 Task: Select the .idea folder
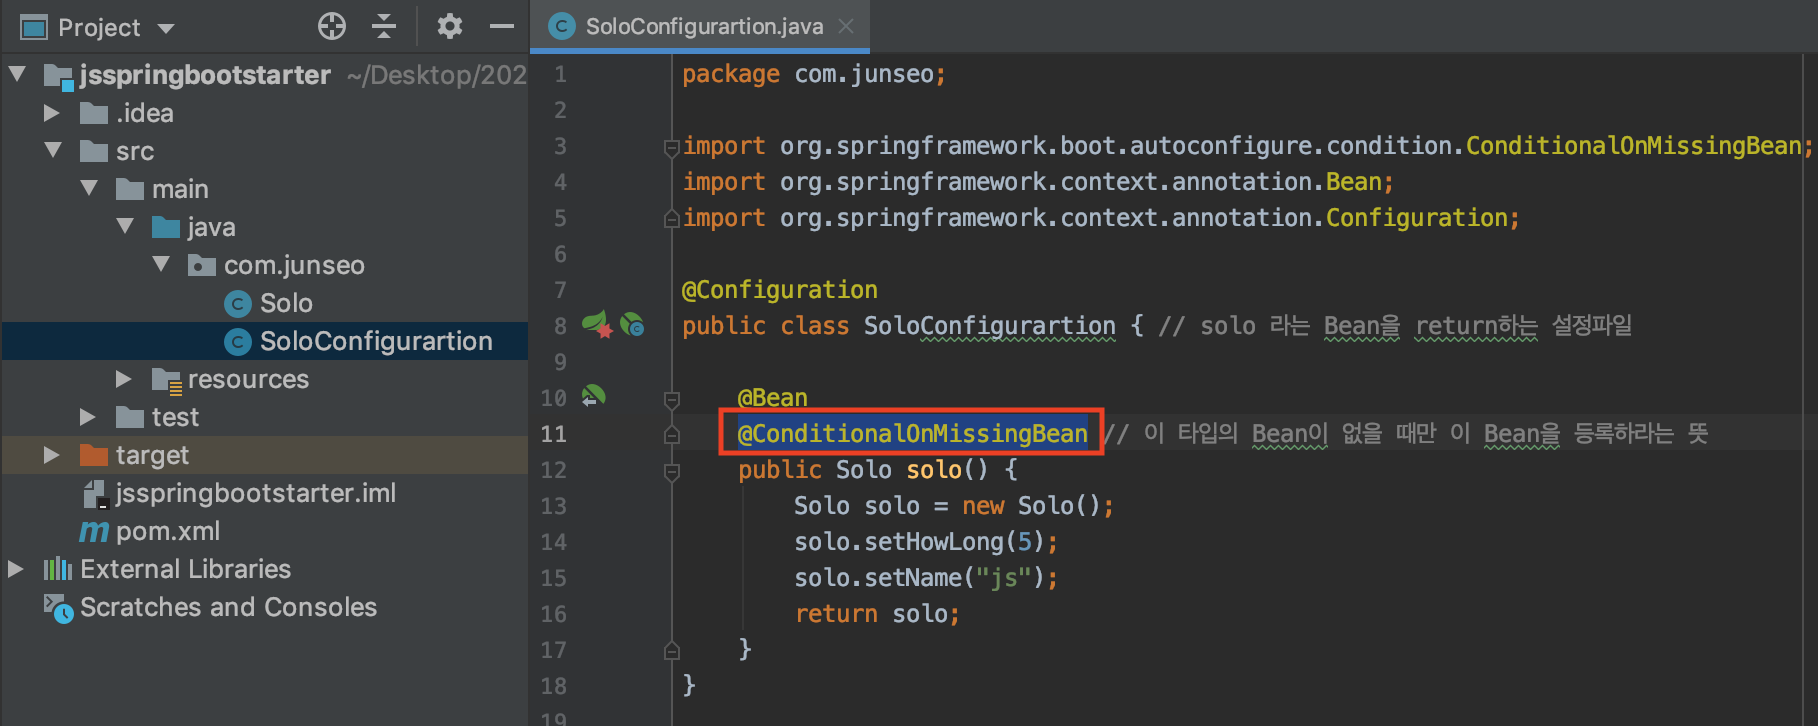click(144, 113)
